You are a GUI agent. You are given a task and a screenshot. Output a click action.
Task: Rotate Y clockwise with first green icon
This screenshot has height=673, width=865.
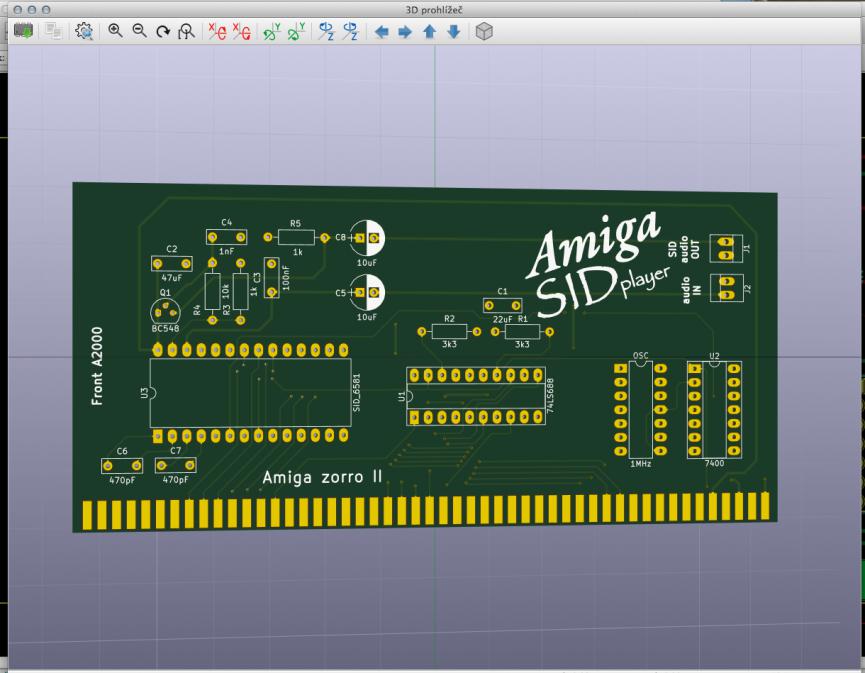coord(271,32)
